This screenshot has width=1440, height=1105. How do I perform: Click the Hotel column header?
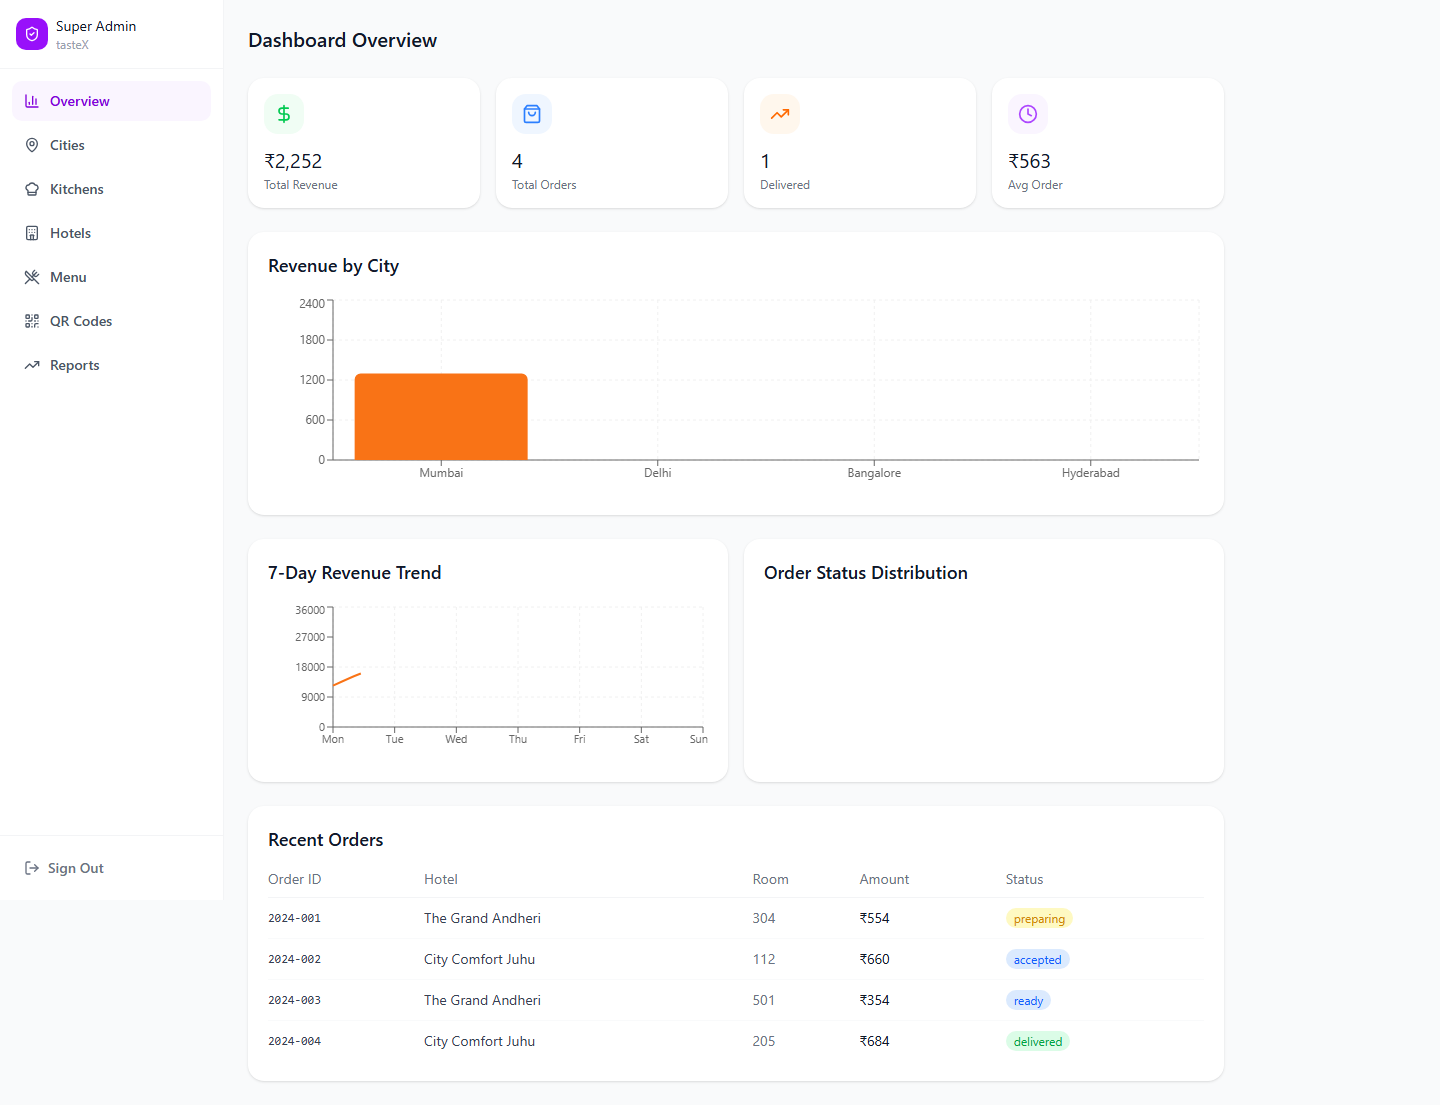(441, 880)
